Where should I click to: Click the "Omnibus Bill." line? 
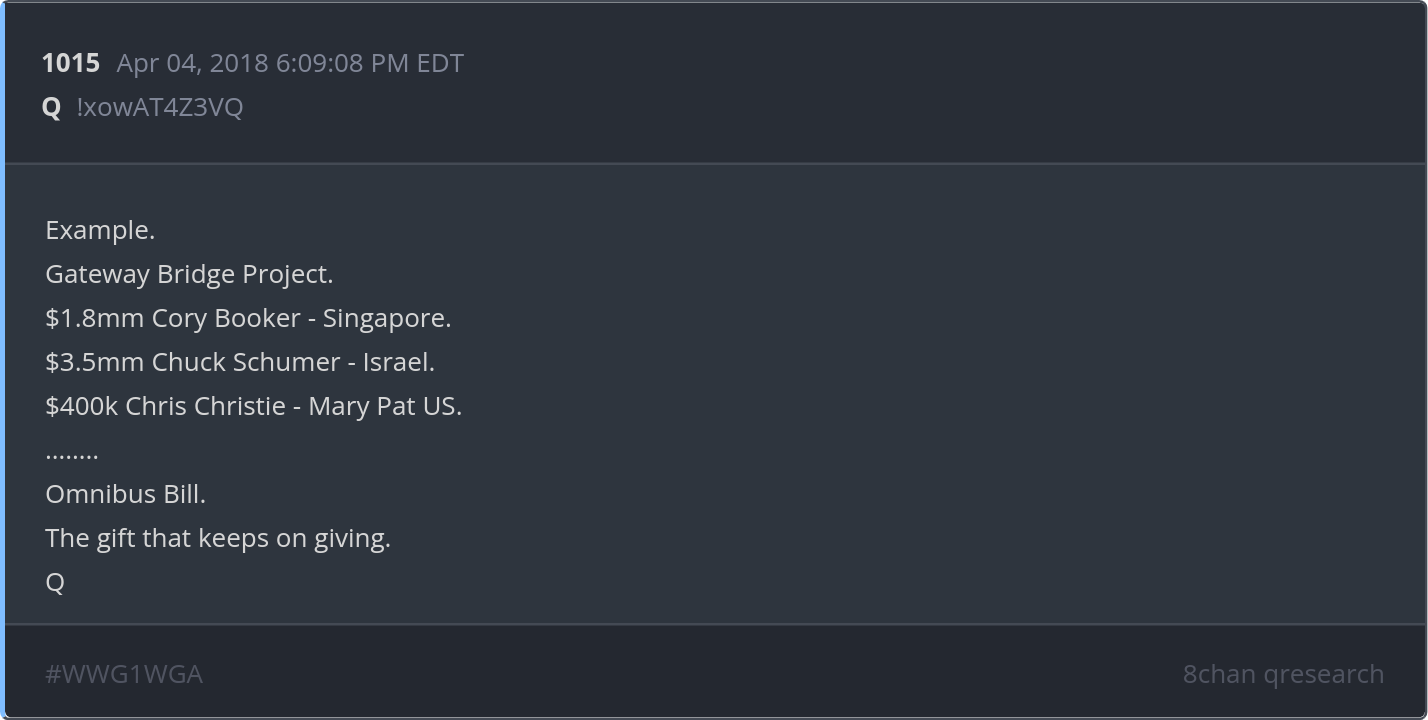pos(125,494)
